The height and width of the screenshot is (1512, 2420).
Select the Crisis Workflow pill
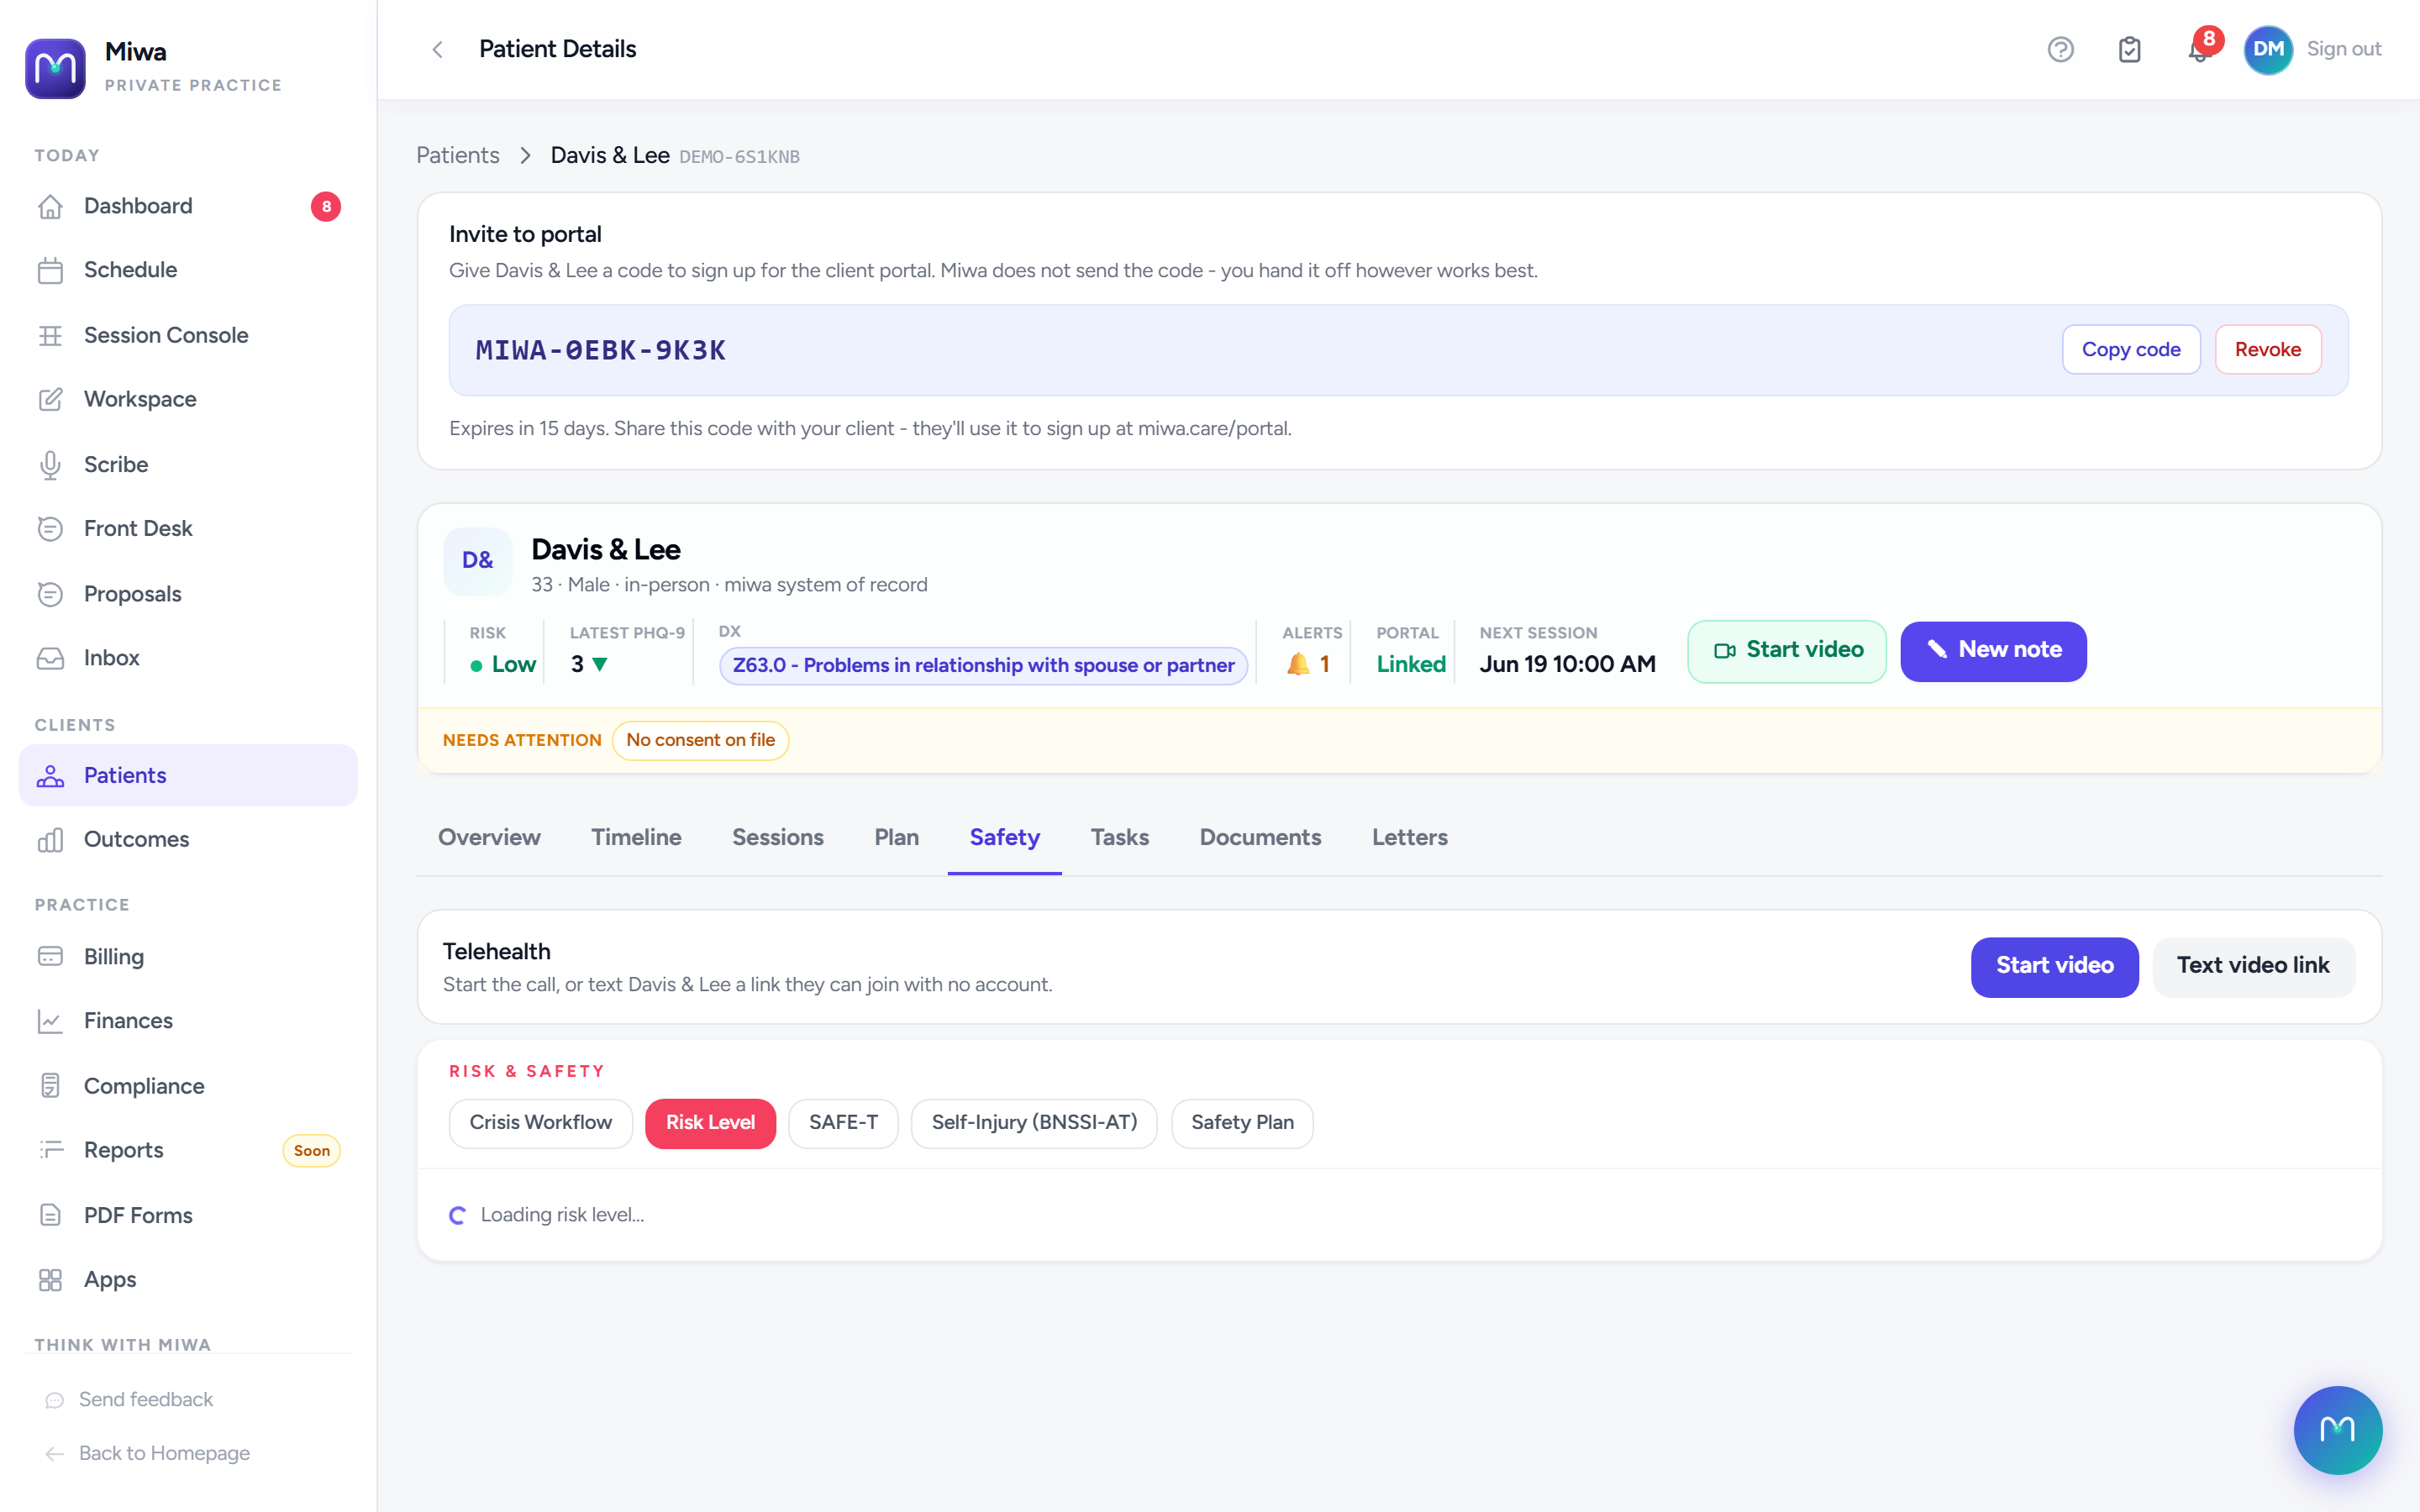click(x=540, y=1122)
